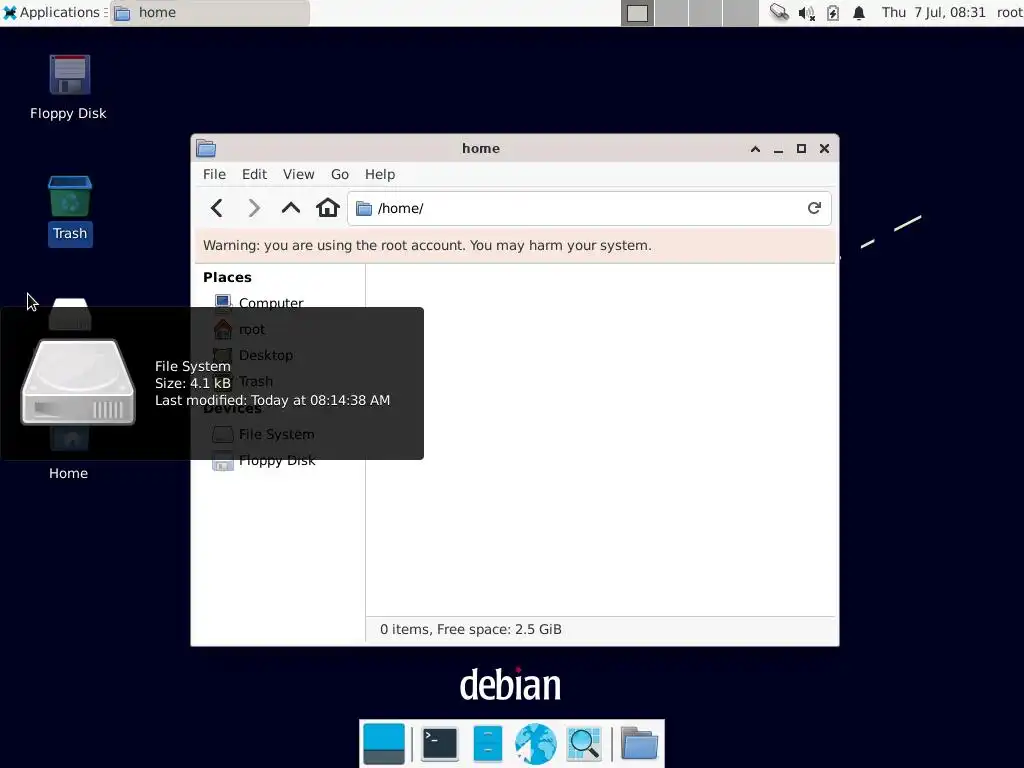Viewport: 1024px width, 768px height.
Task: Go to parent folder with up arrow
Action: click(x=291, y=208)
